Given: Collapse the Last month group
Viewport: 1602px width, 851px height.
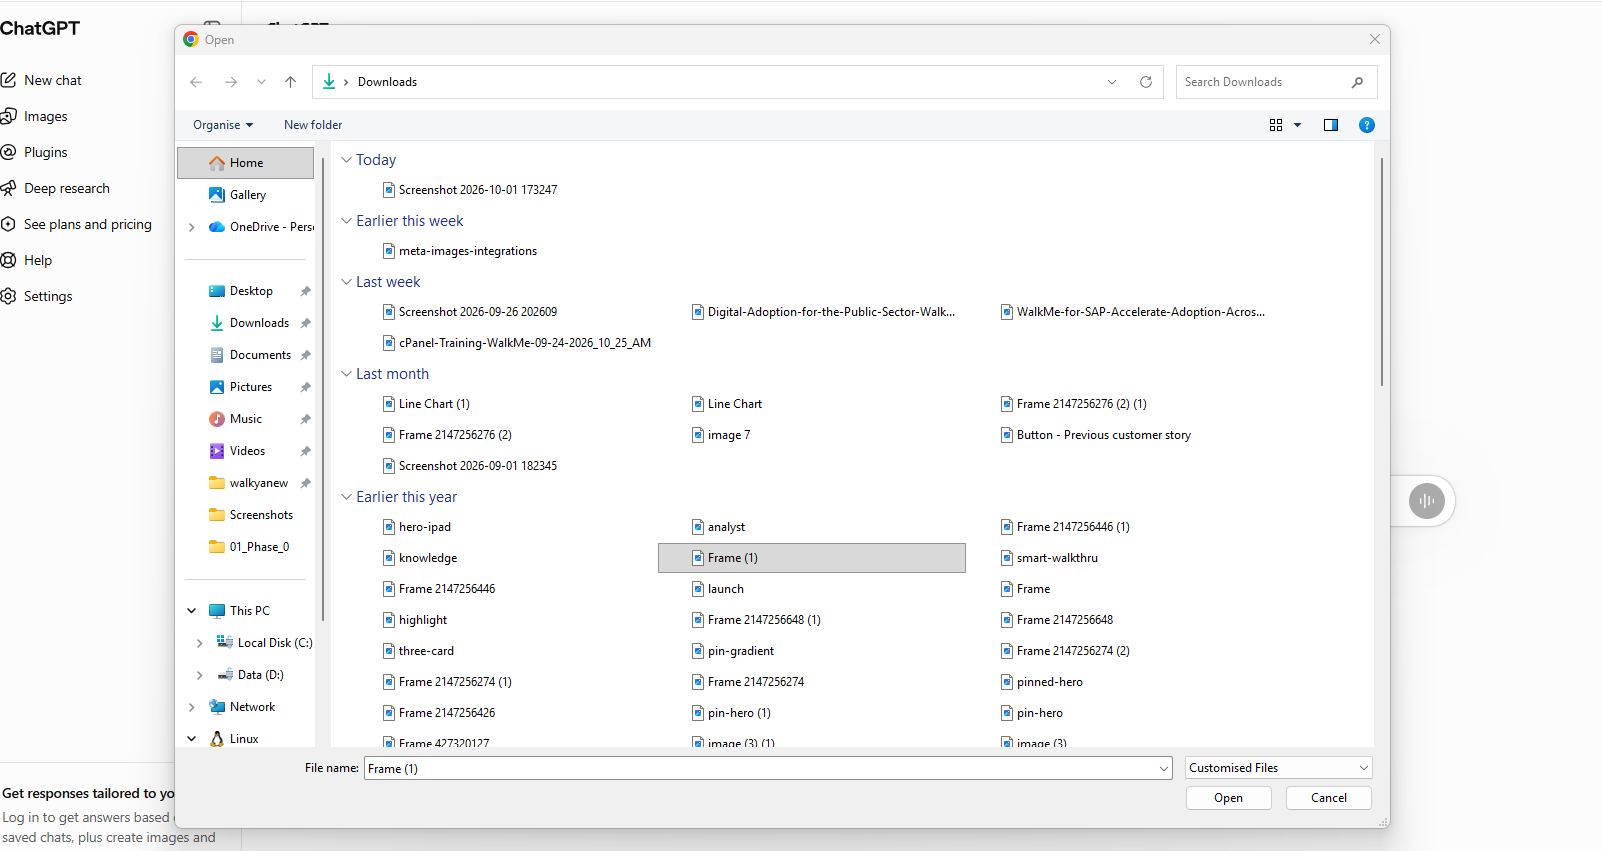Looking at the screenshot, I should pos(346,374).
